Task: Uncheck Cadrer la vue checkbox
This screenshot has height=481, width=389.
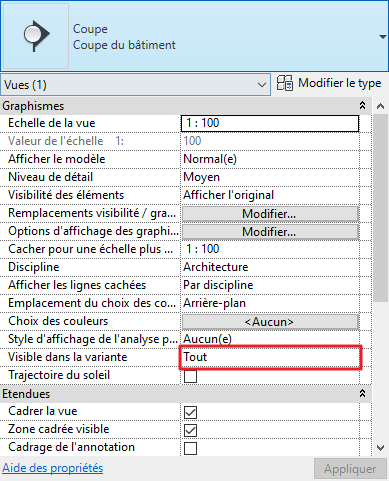Action: (x=190, y=412)
